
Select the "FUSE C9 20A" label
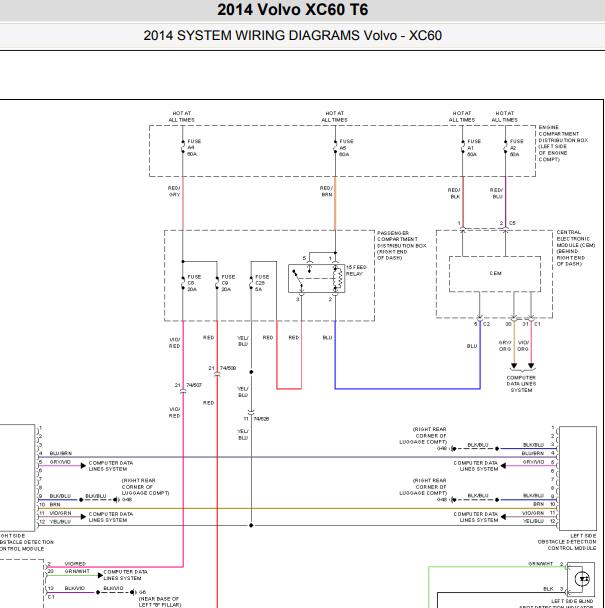(228, 283)
